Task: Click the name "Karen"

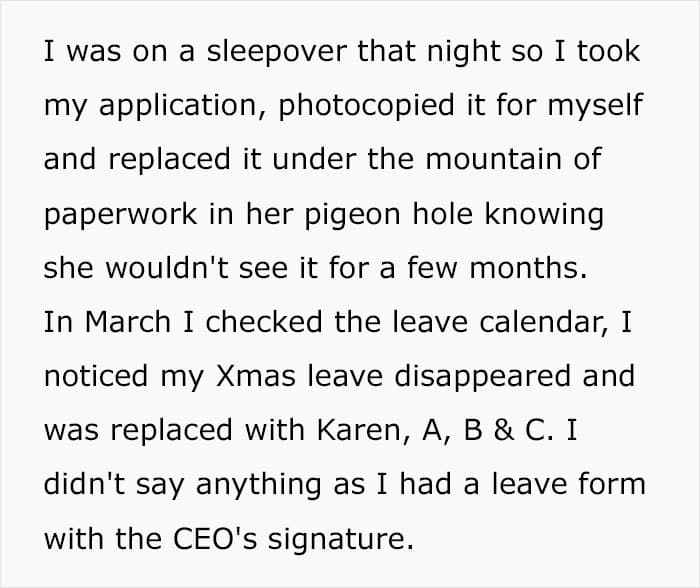Action: pos(359,430)
